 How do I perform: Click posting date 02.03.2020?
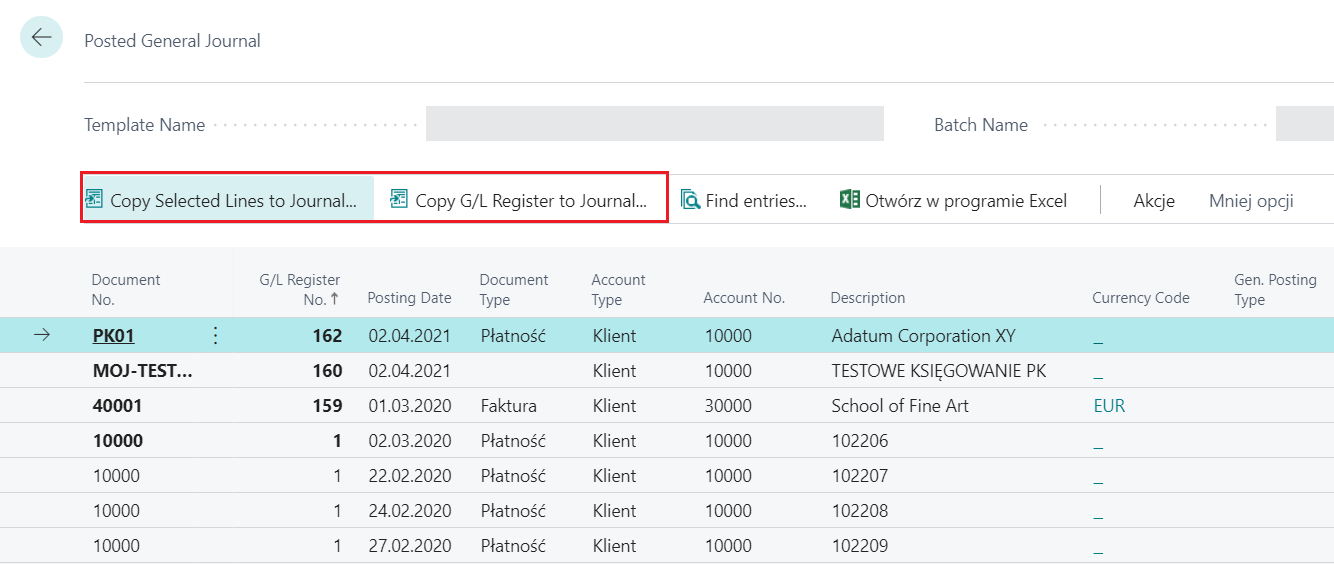click(x=409, y=441)
